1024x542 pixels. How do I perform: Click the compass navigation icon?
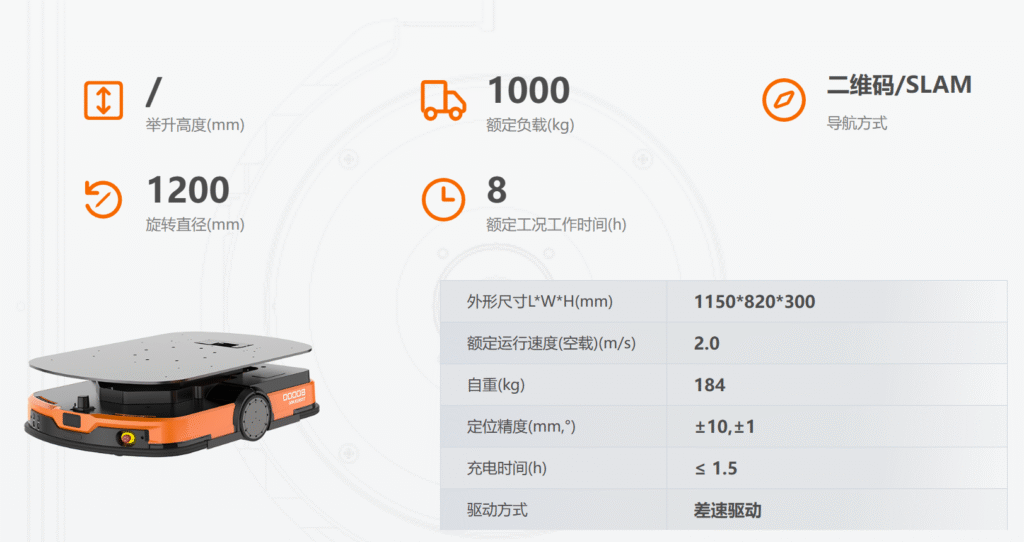tap(784, 100)
